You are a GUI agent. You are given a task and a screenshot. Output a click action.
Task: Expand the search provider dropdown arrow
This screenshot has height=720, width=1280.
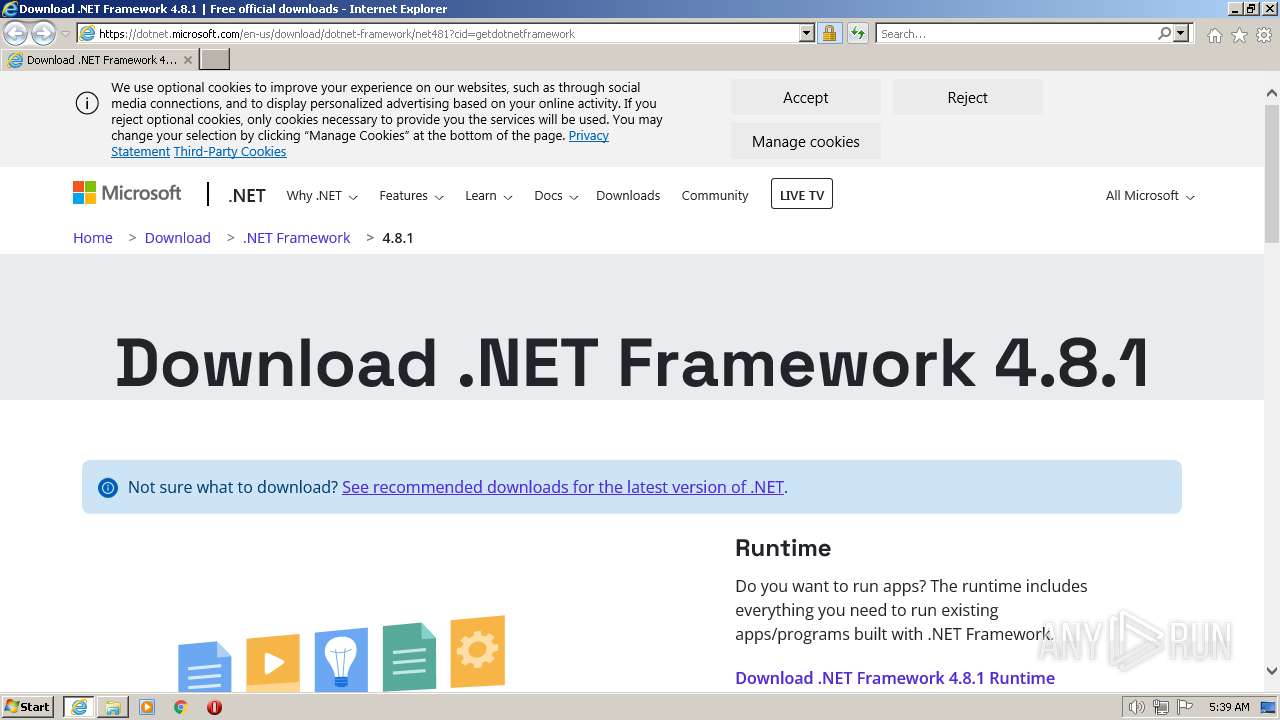(1181, 34)
